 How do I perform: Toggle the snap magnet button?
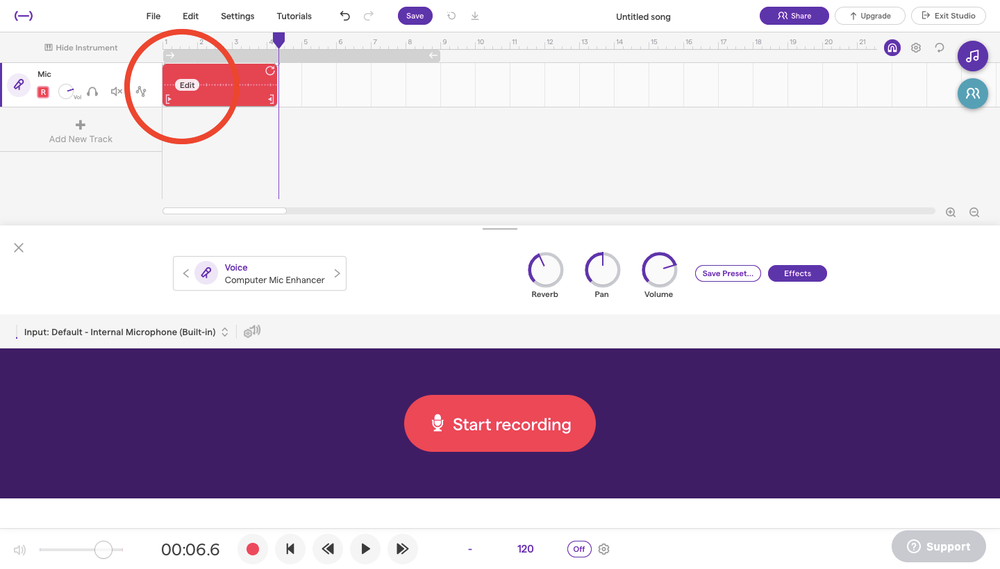pyautogui.click(x=892, y=48)
